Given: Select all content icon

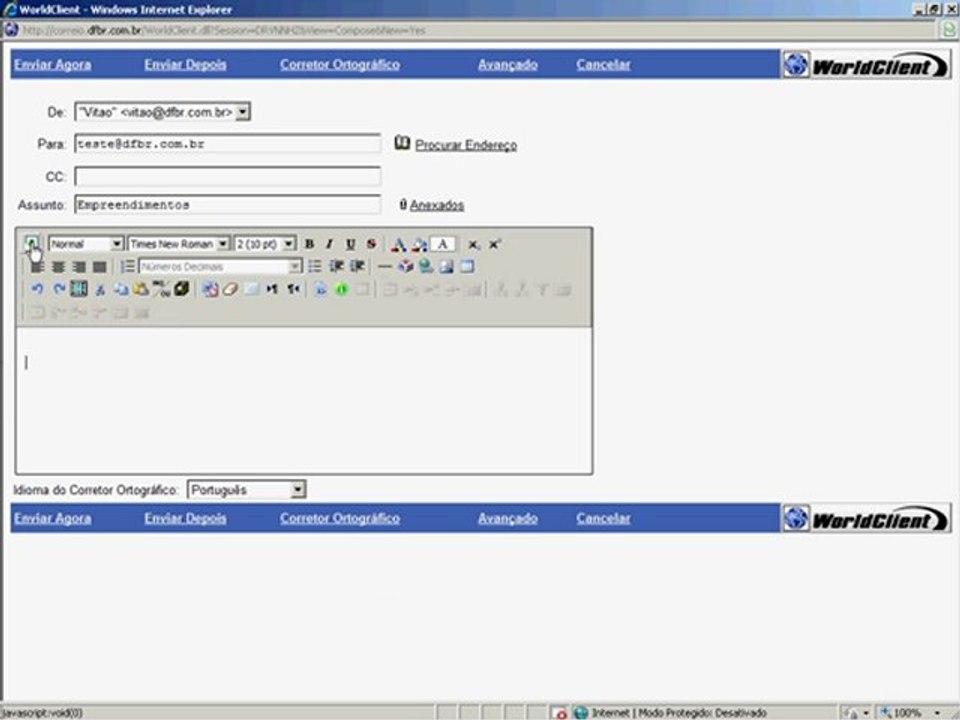Looking at the screenshot, I should tap(79, 288).
